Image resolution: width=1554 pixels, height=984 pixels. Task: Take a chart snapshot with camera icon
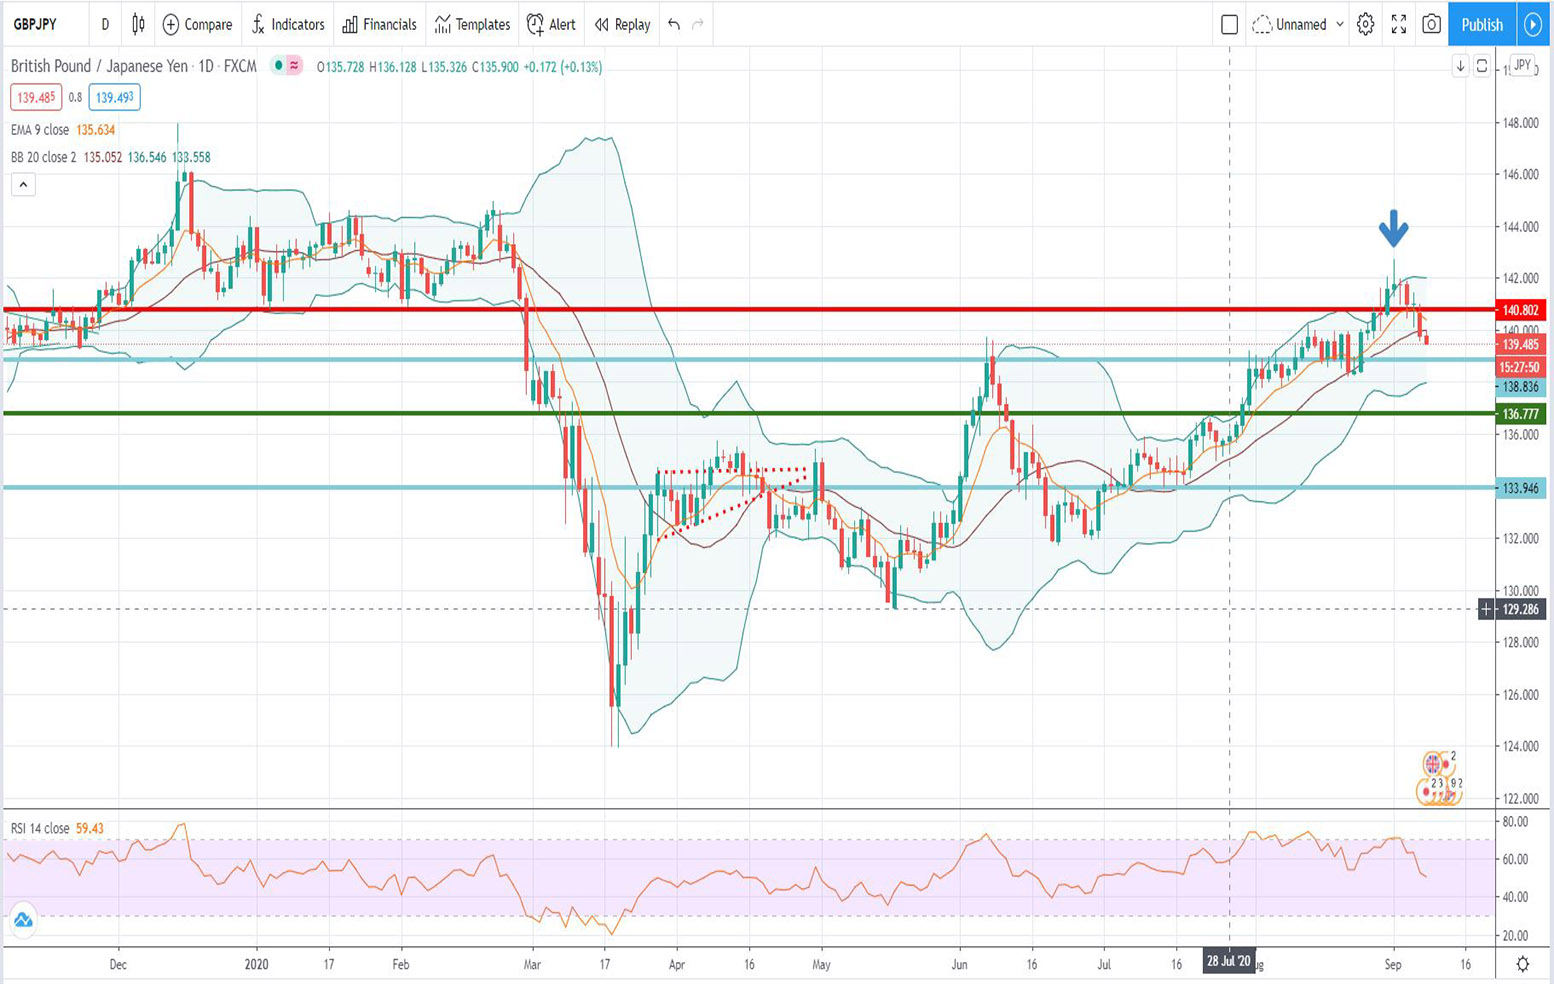(1431, 24)
